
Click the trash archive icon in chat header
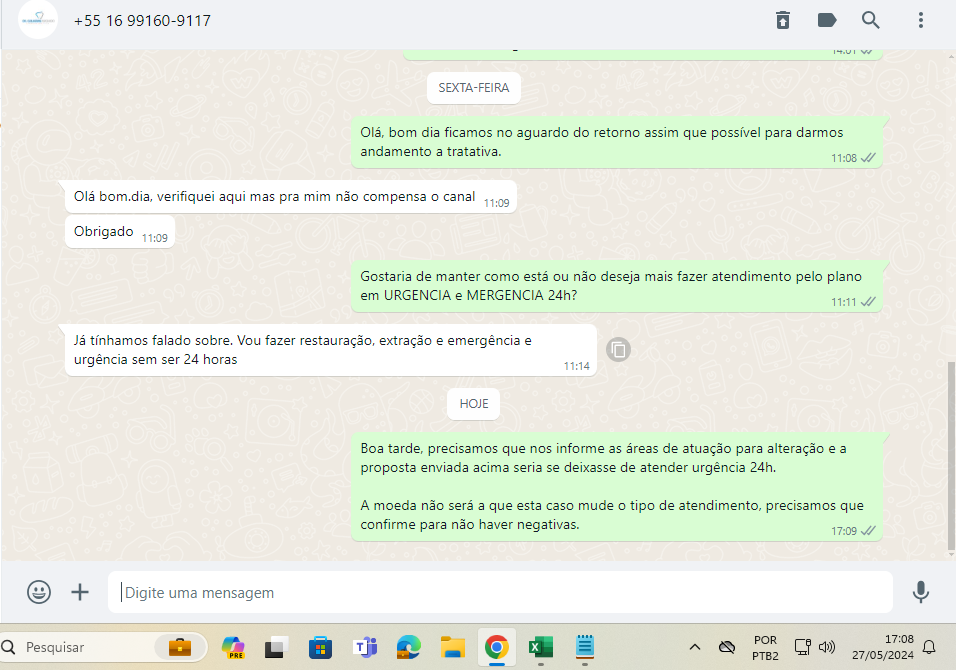[x=783, y=20]
